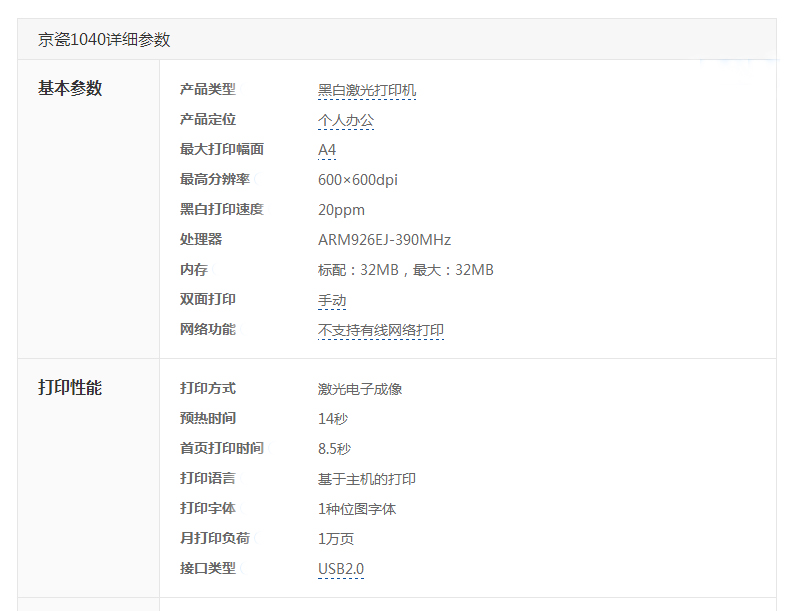Click the 最大打印幅面 label
The height and width of the screenshot is (611, 790).
tap(222, 150)
